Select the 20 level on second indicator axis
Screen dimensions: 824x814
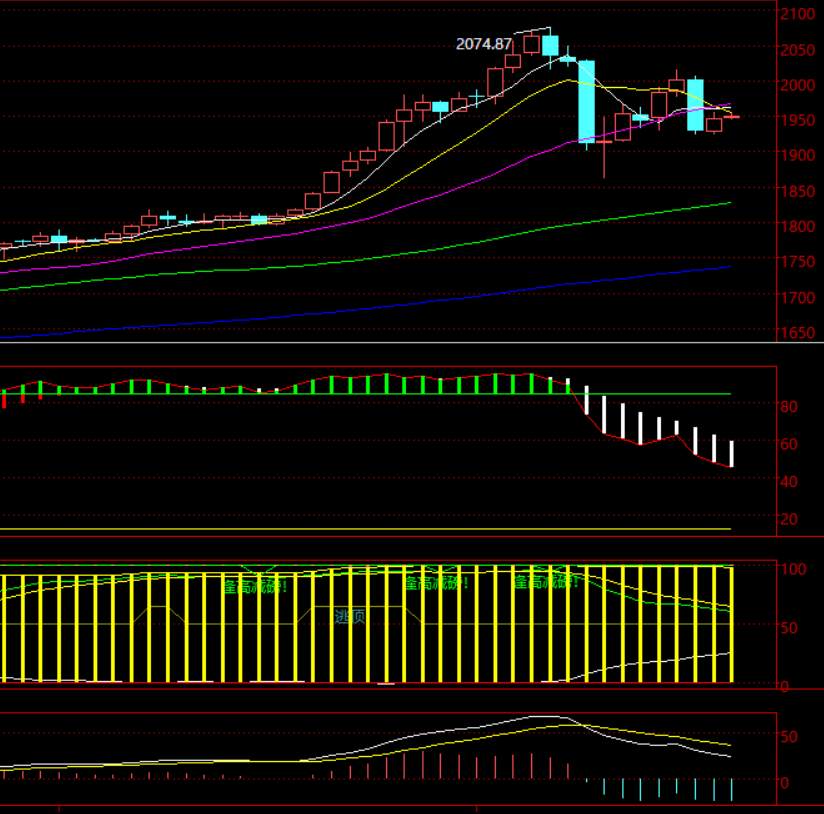(x=789, y=519)
